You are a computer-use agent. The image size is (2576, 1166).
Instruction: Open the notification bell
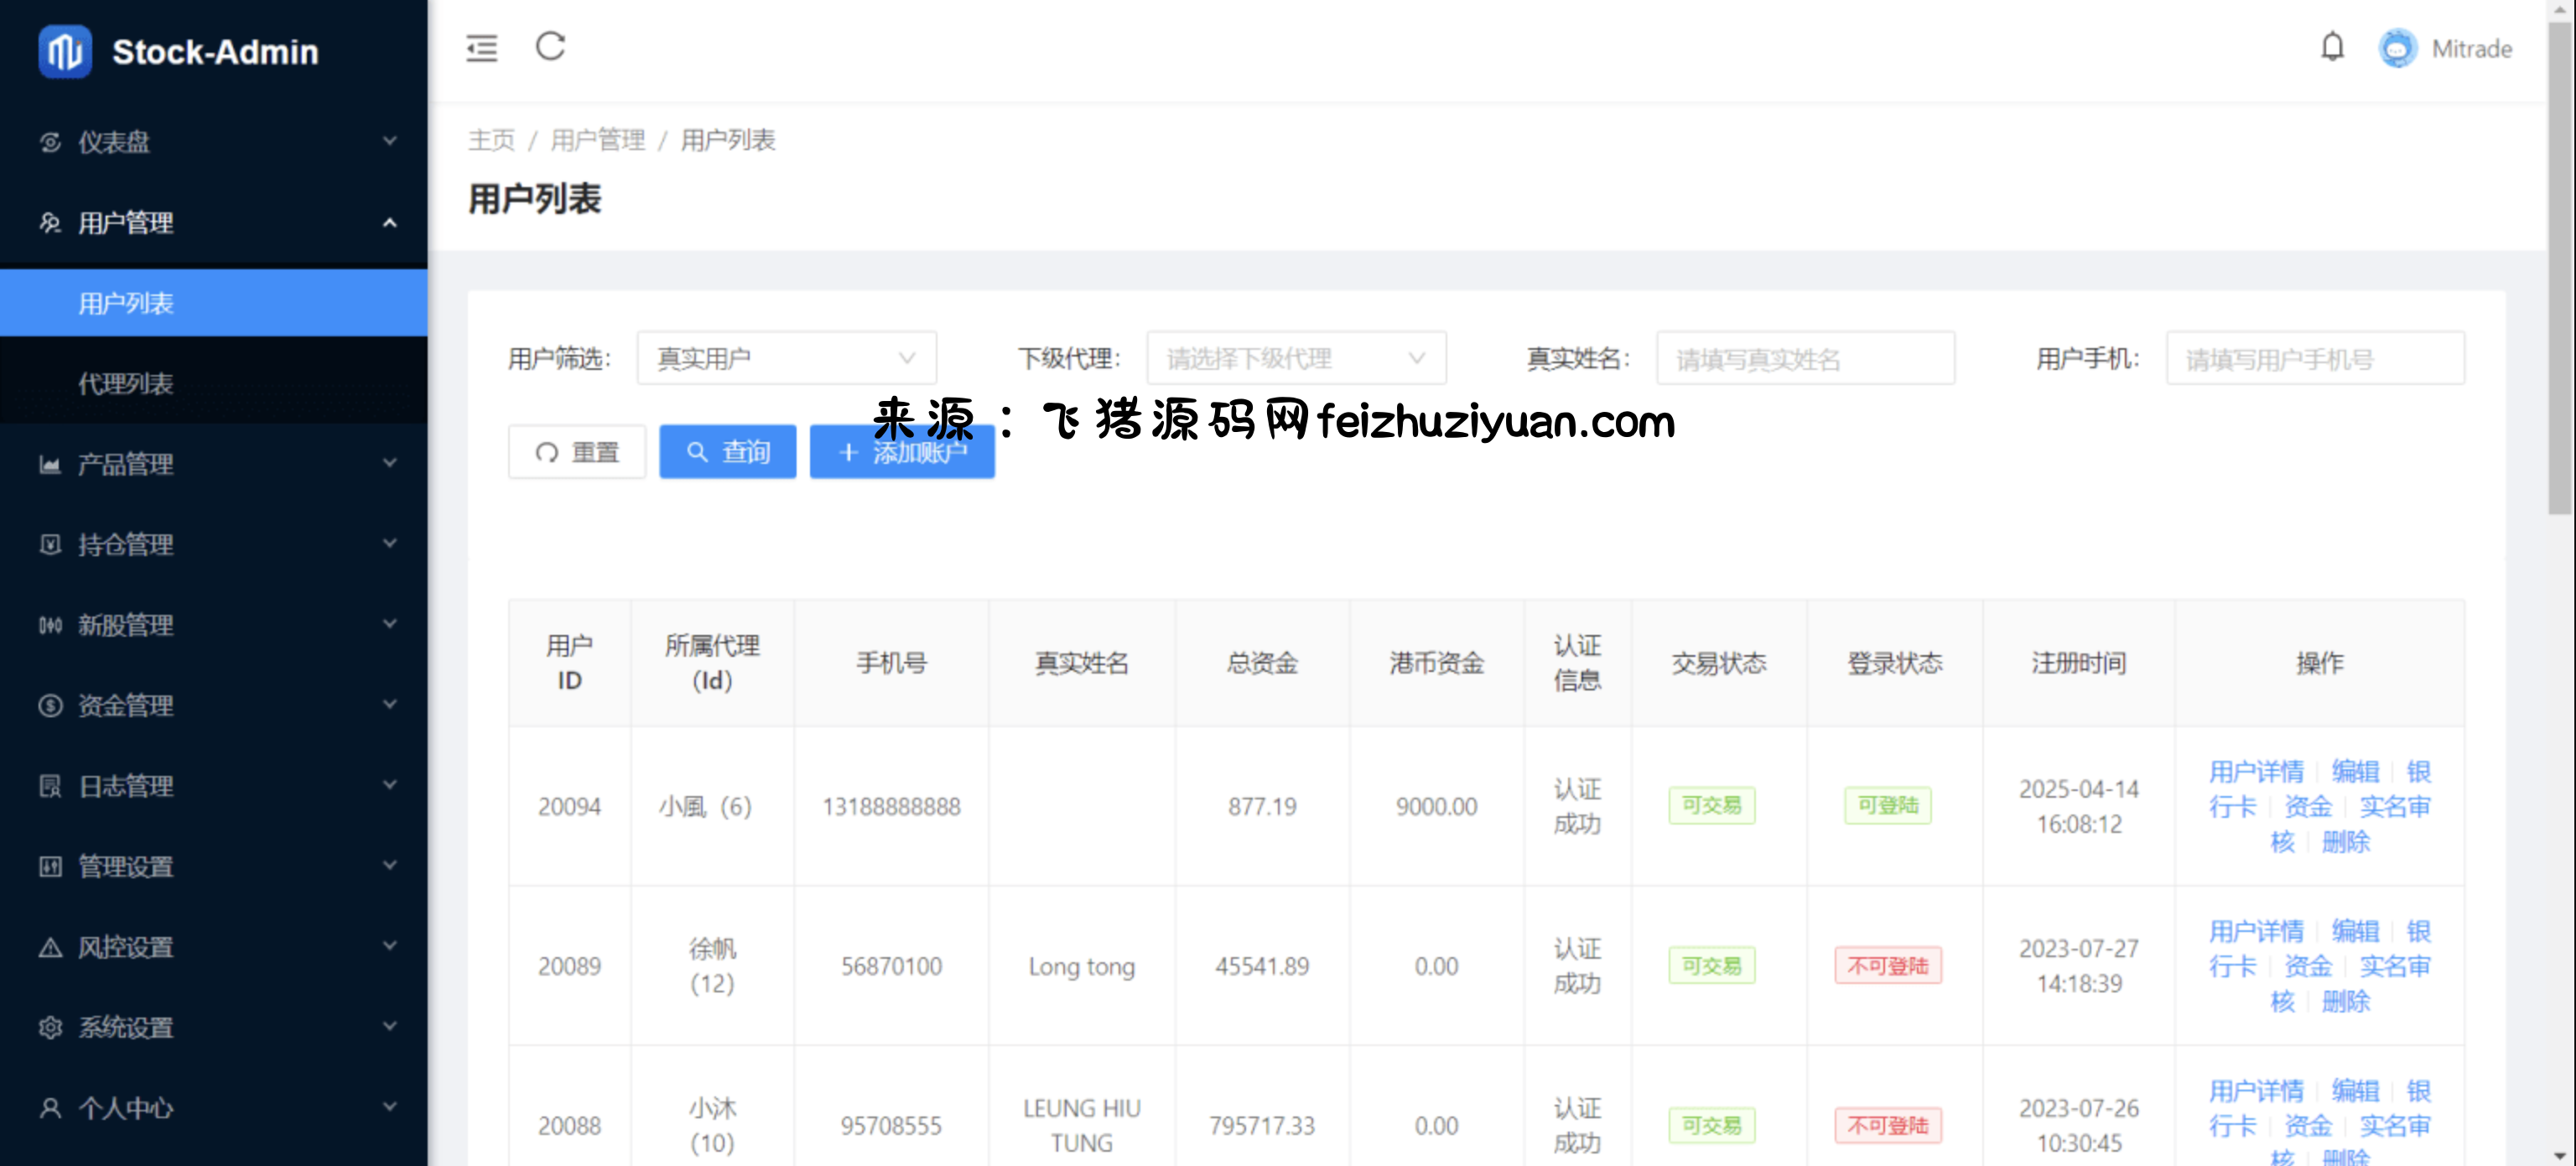(x=2331, y=47)
